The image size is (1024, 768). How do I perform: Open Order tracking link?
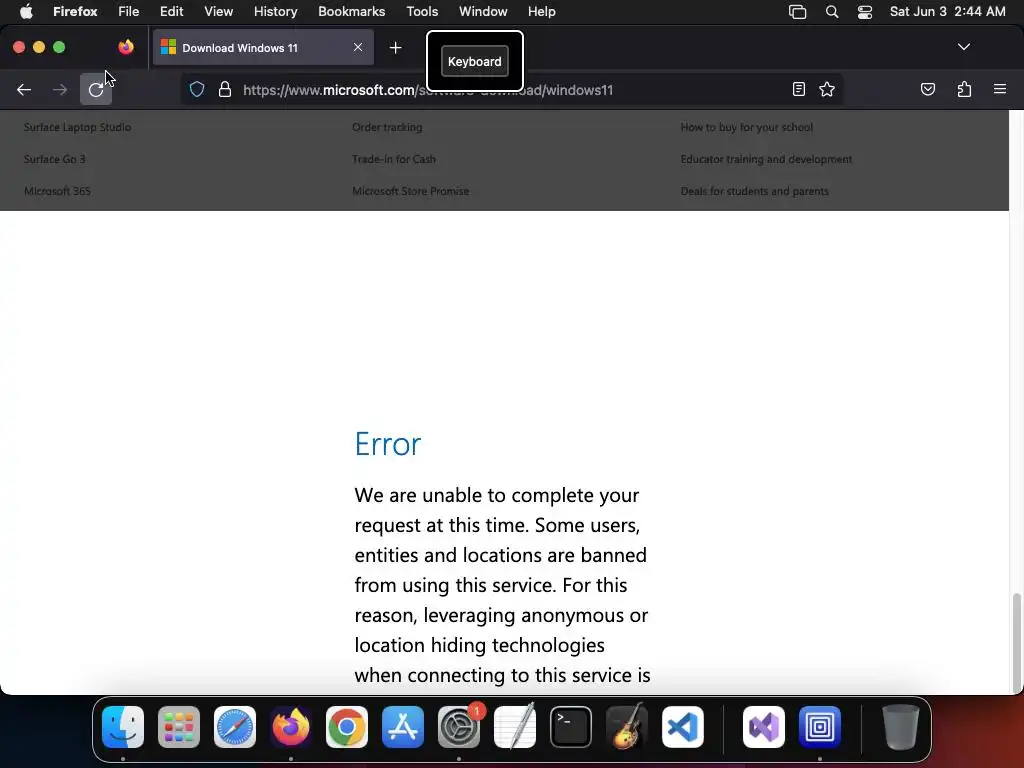[387, 127]
